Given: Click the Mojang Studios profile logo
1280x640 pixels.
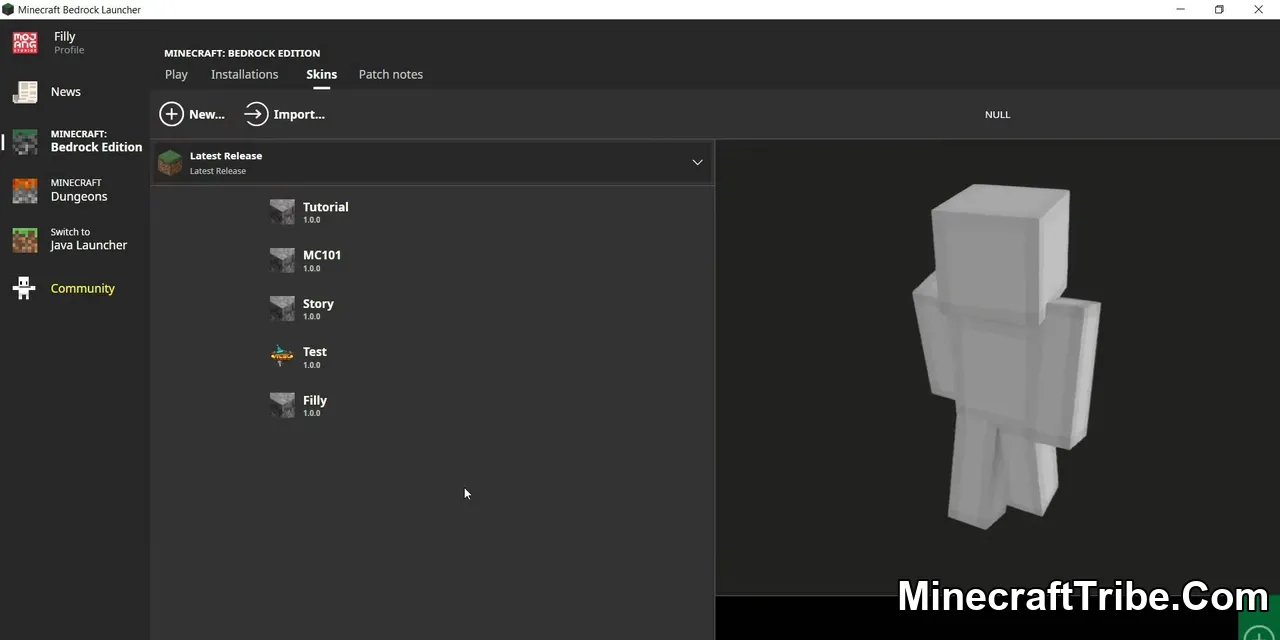Looking at the screenshot, I should [25, 43].
